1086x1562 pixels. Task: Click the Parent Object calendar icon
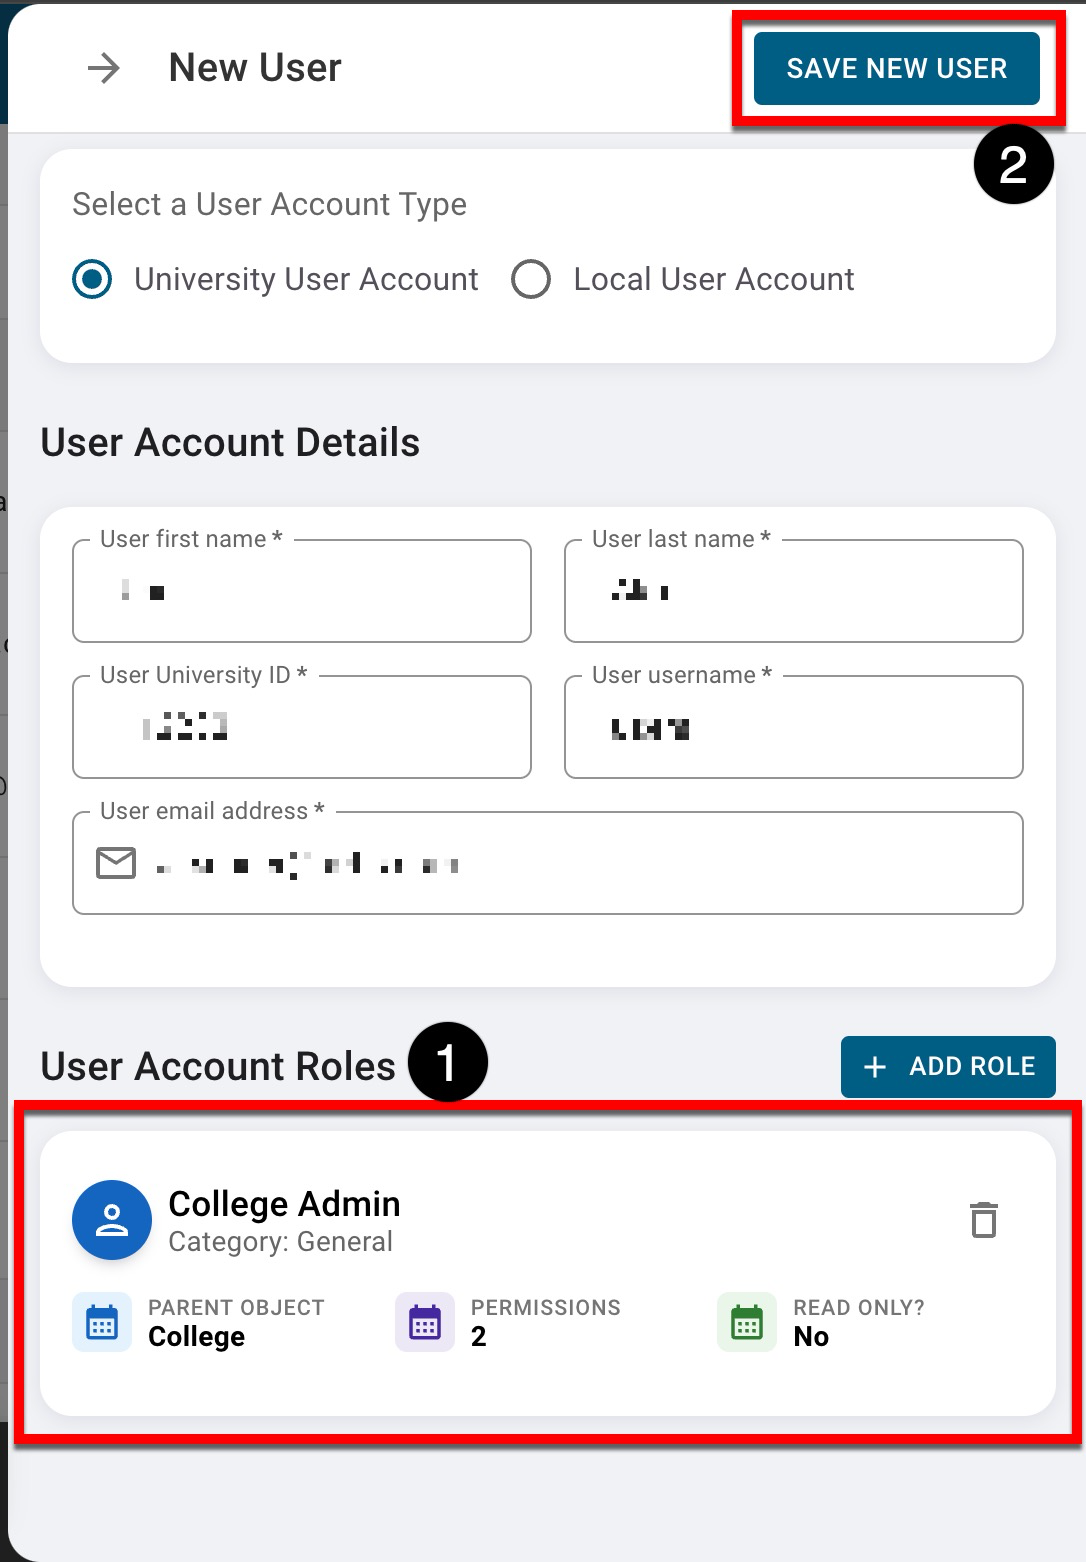102,1322
